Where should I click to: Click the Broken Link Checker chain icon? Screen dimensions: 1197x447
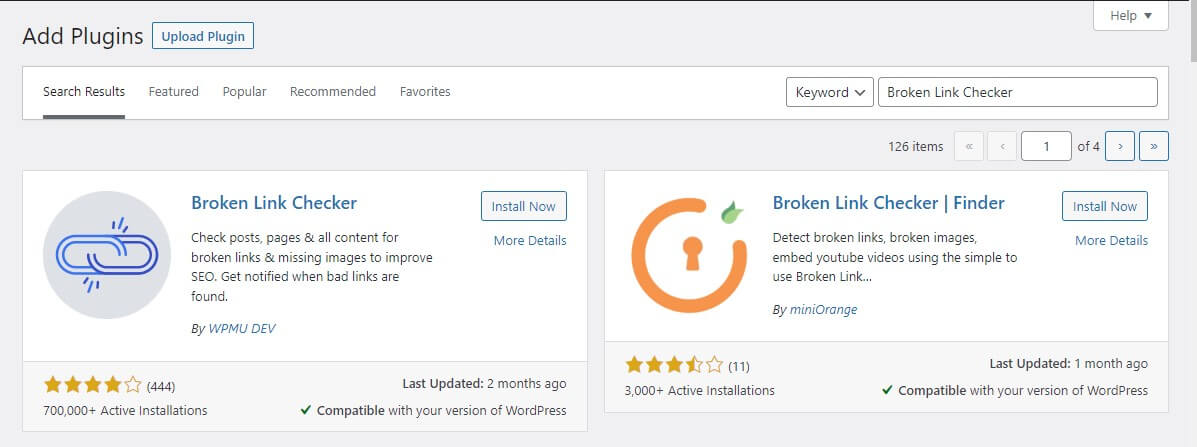(107, 255)
